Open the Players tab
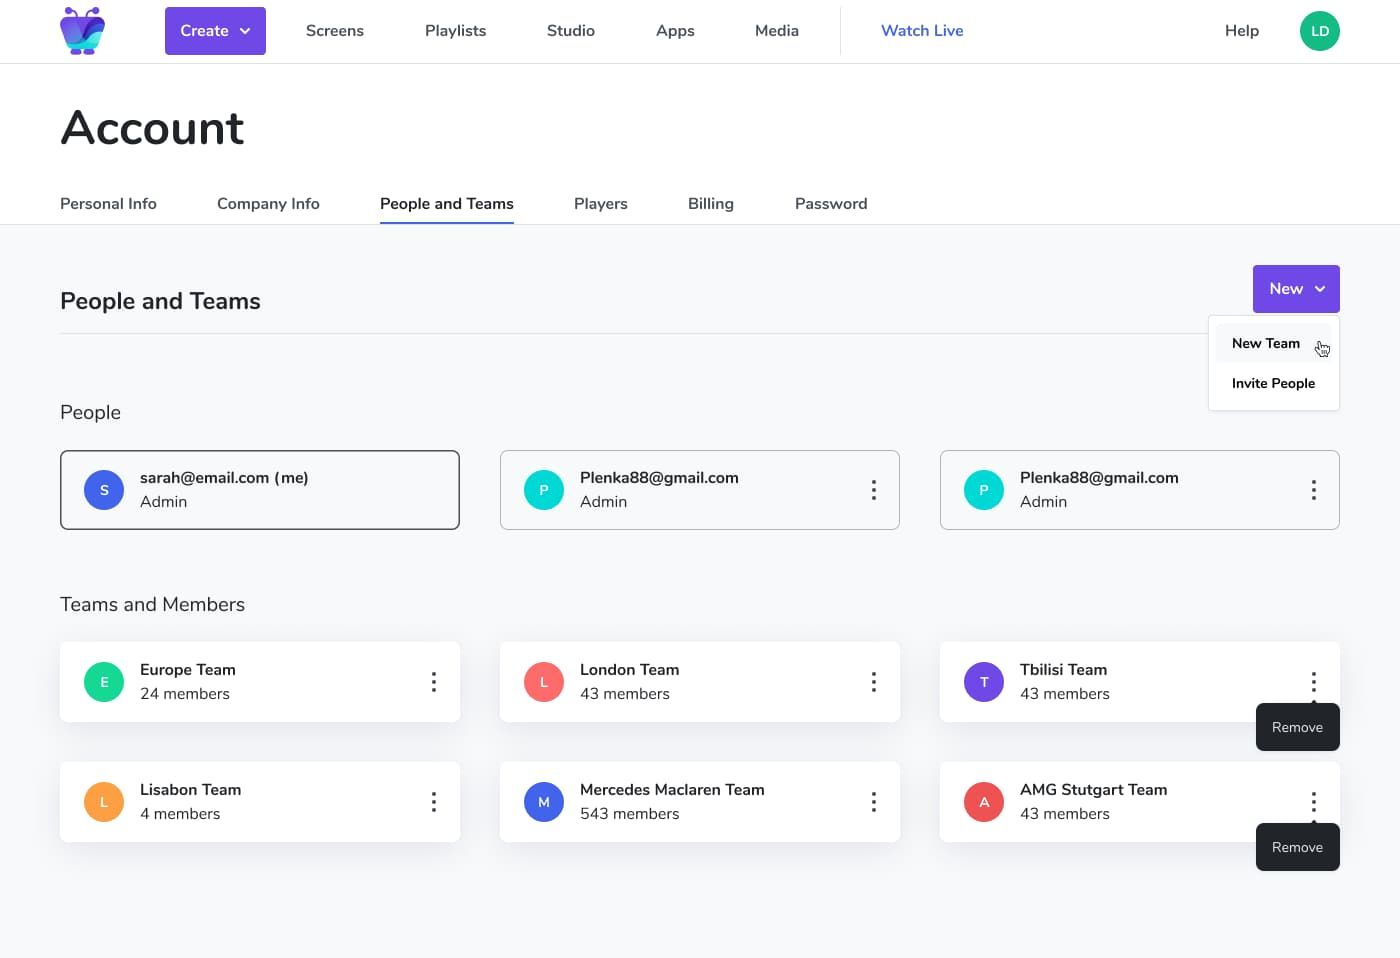This screenshot has width=1400, height=958. tap(600, 204)
